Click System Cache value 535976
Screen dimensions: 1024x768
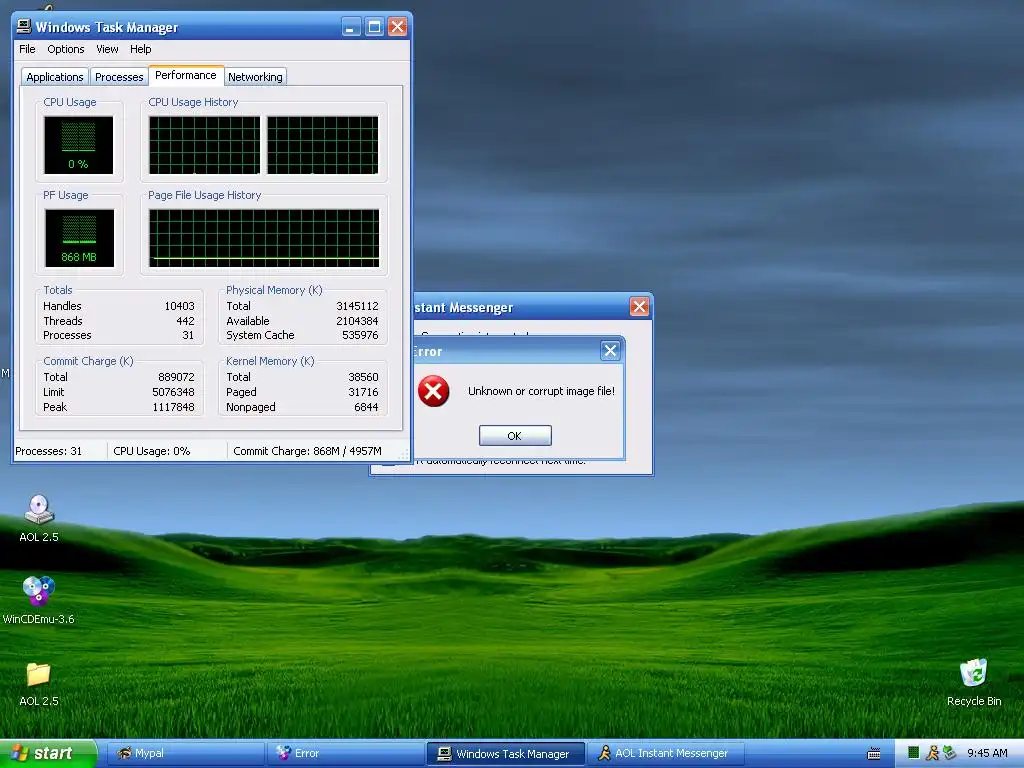(x=360, y=335)
